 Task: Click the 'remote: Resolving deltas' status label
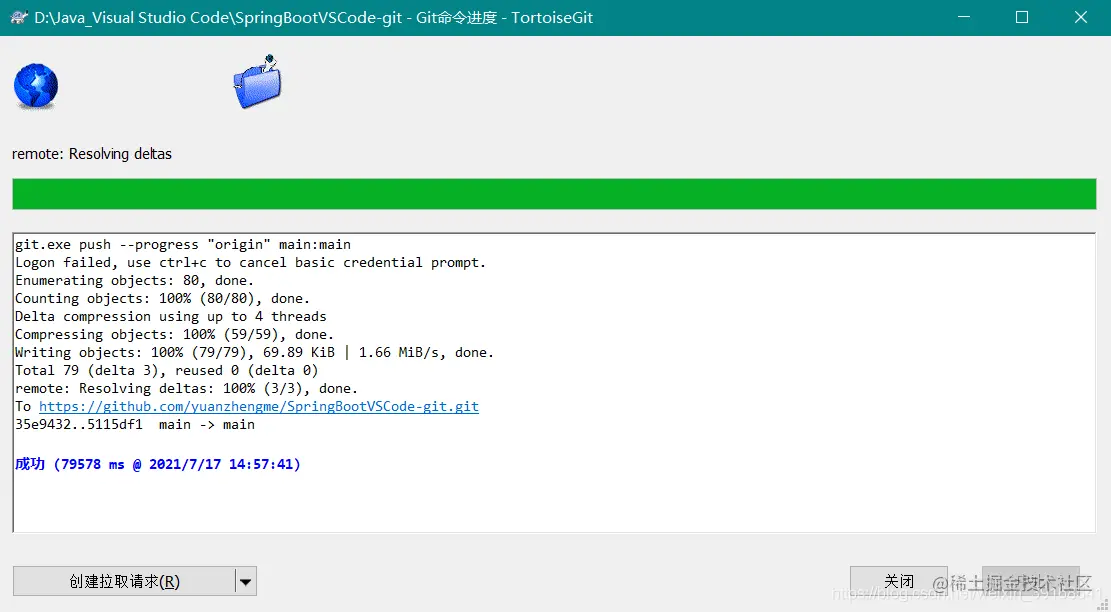[92, 154]
